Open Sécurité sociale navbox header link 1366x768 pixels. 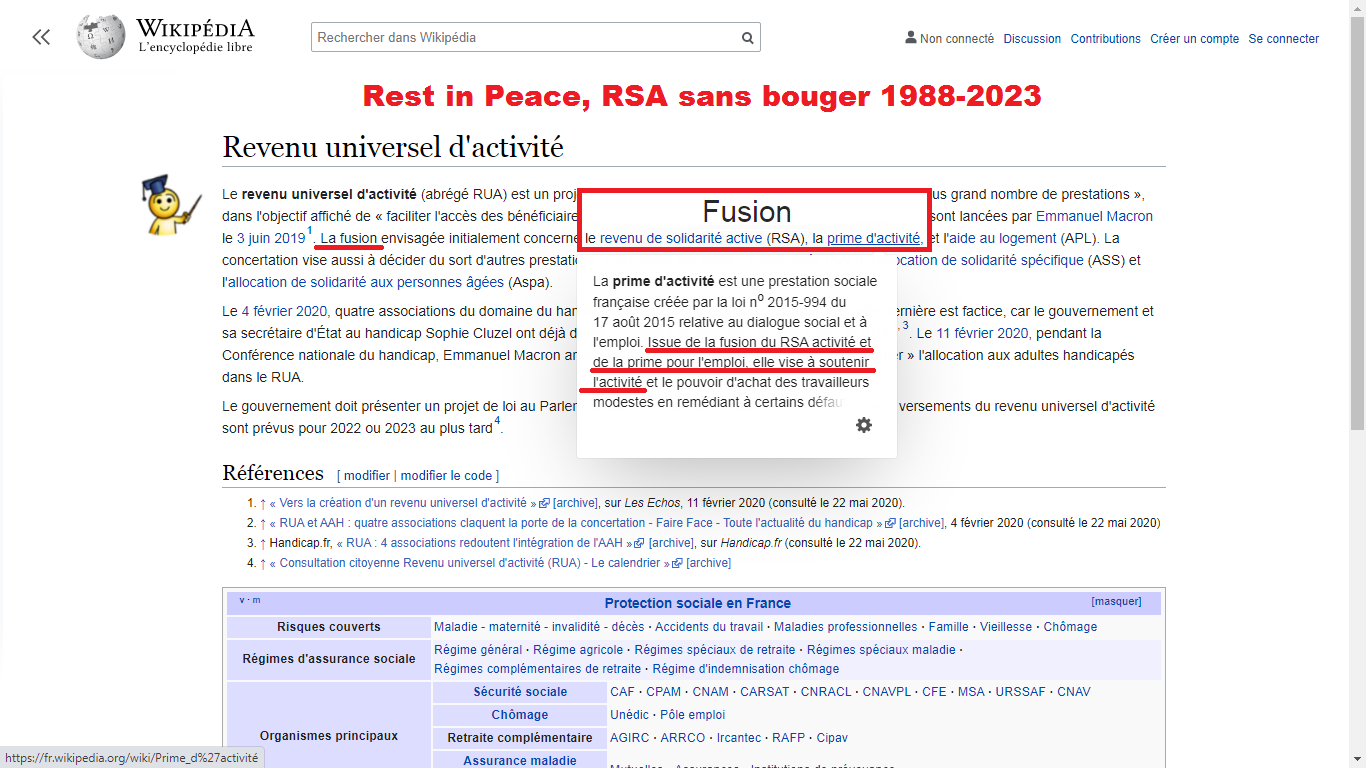tap(520, 692)
